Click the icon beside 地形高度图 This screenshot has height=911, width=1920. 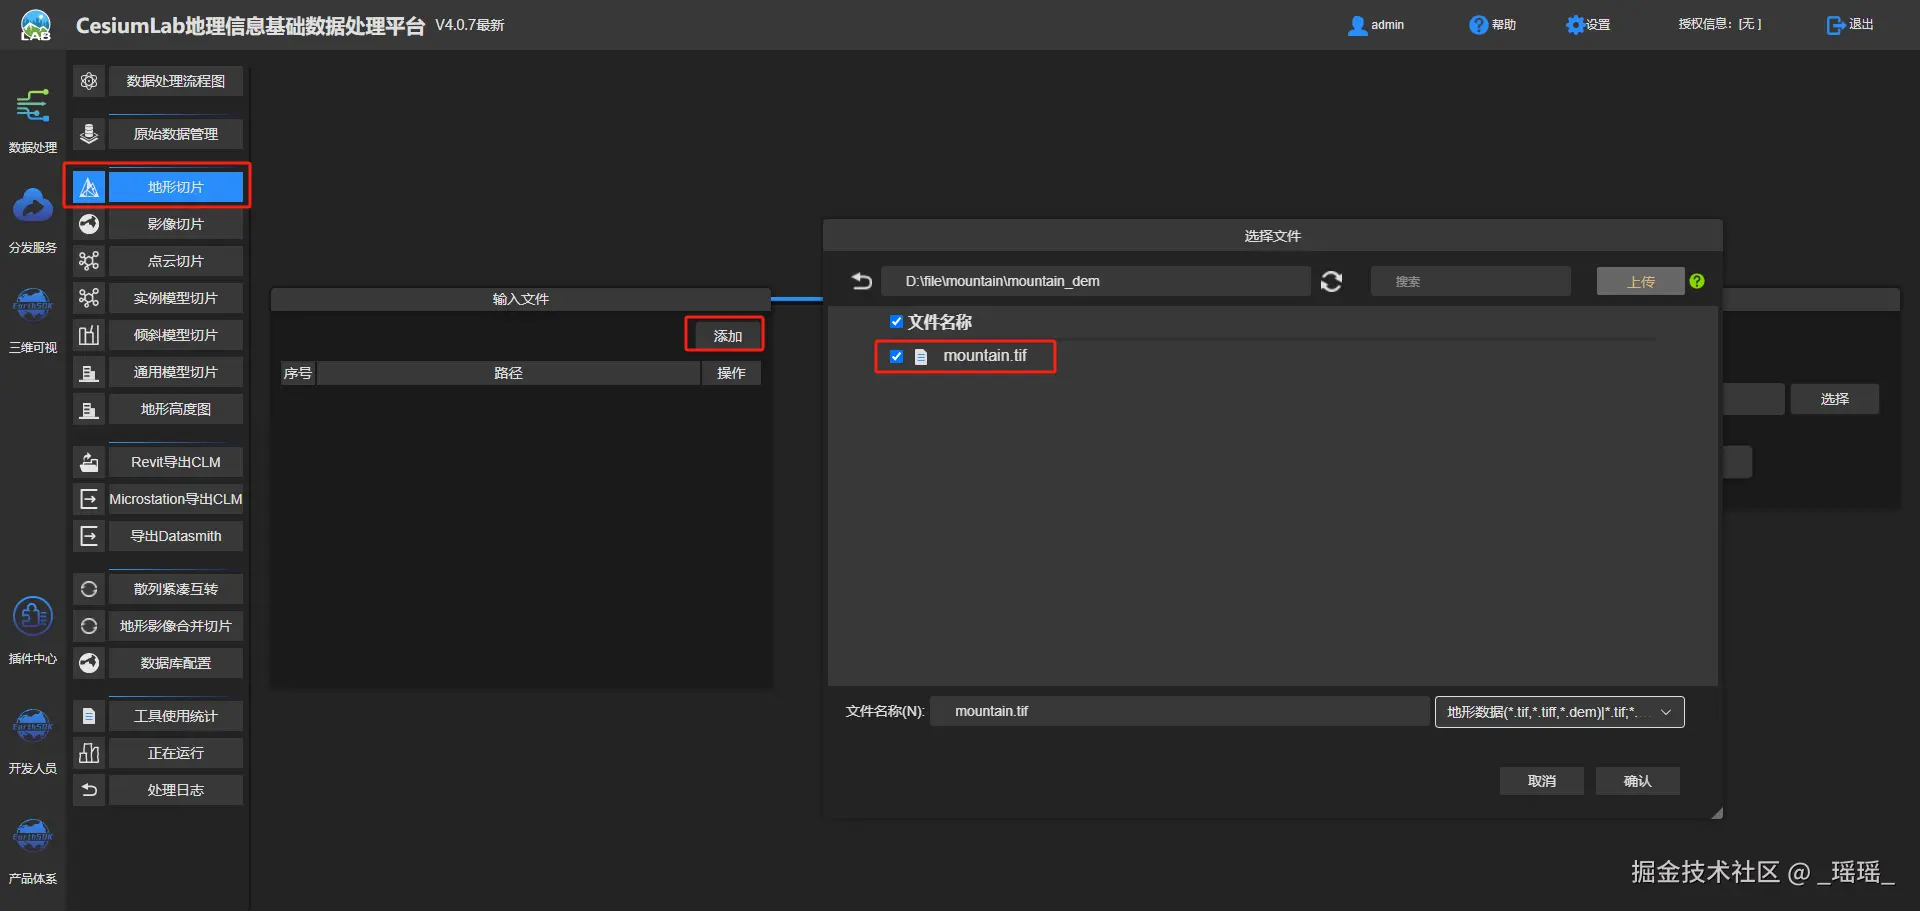(x=89, y=409)
